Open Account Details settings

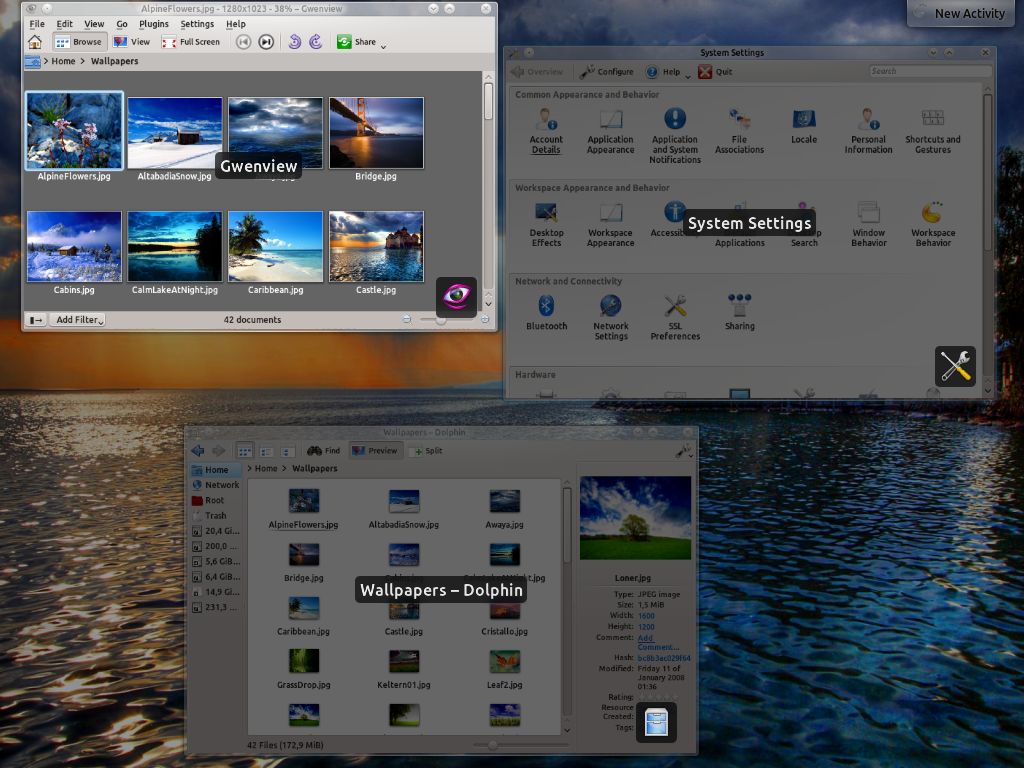(546, 131)
